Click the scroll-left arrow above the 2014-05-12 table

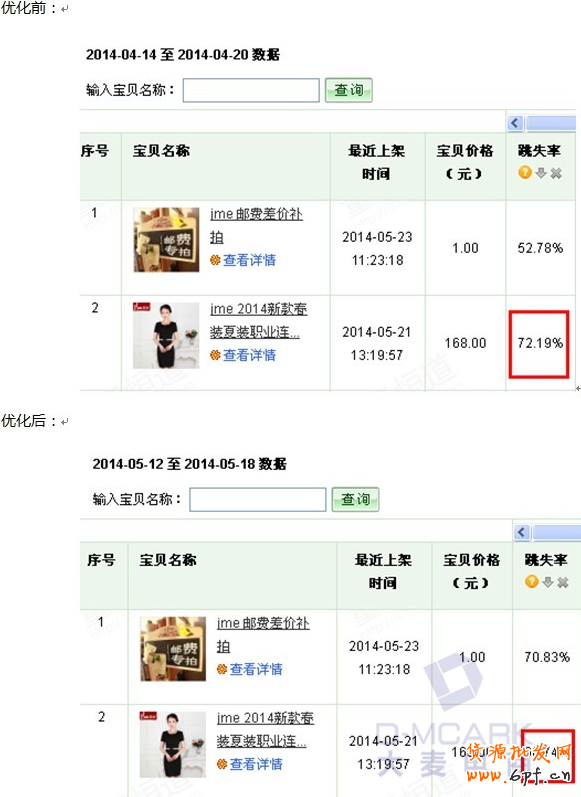(522, 532)
